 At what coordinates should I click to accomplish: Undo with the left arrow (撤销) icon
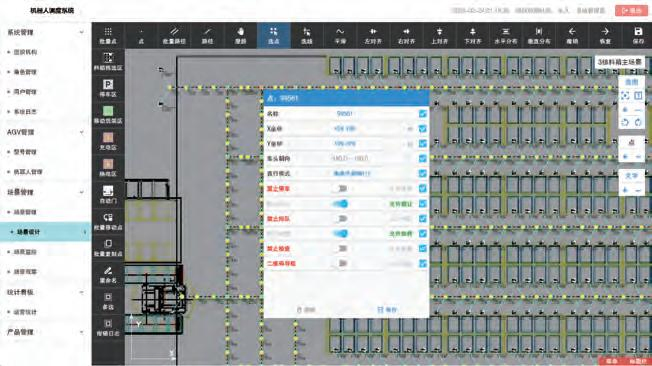[572, 36]
